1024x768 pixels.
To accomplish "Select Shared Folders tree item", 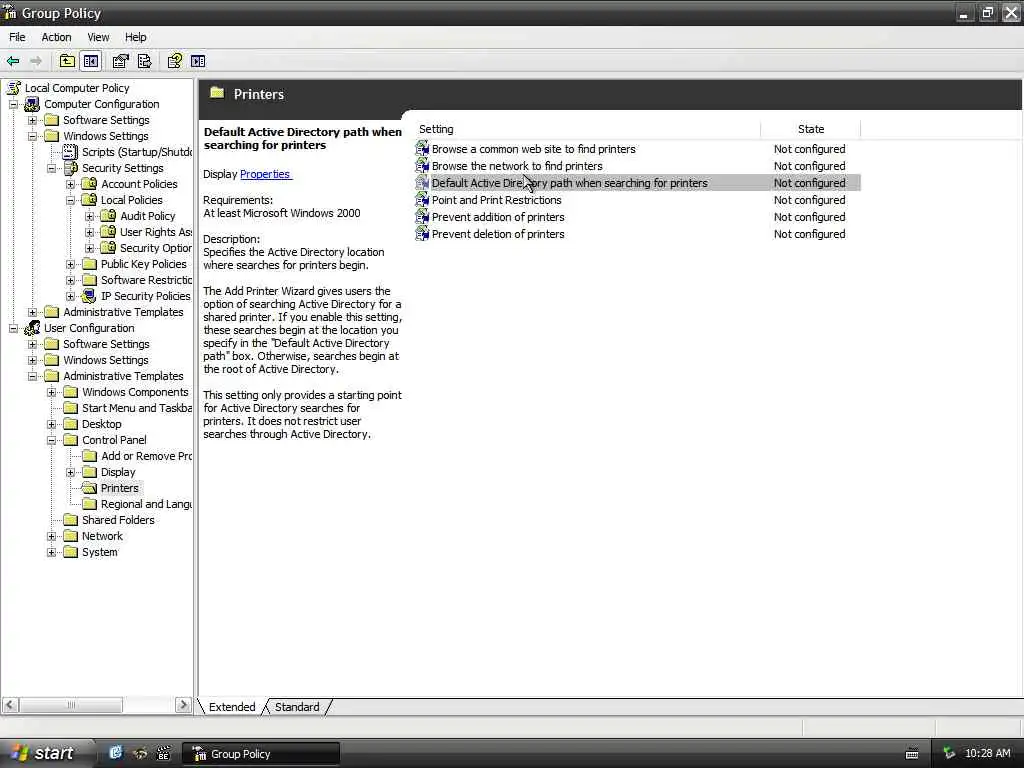I will coord(118,520).
